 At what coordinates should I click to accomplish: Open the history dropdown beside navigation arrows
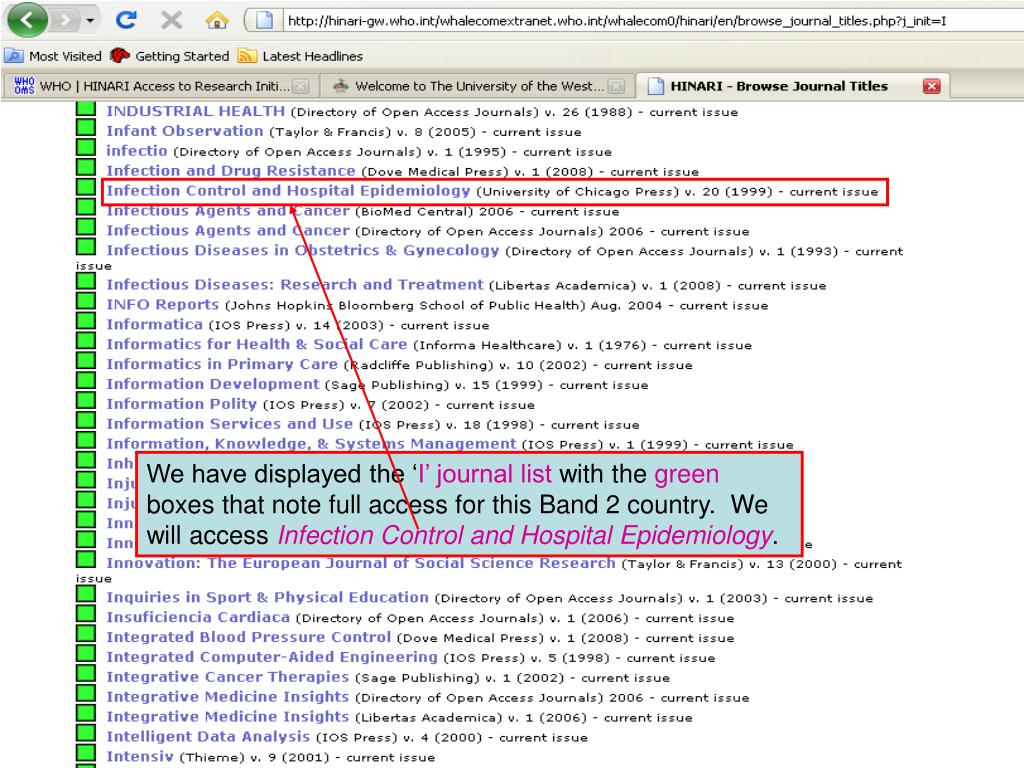point(90,21)
